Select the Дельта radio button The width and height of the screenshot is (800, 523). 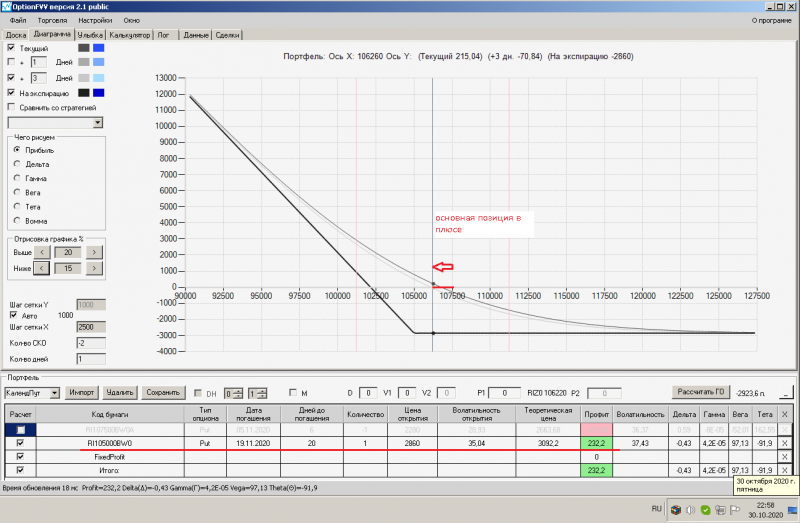pos(17,164)
